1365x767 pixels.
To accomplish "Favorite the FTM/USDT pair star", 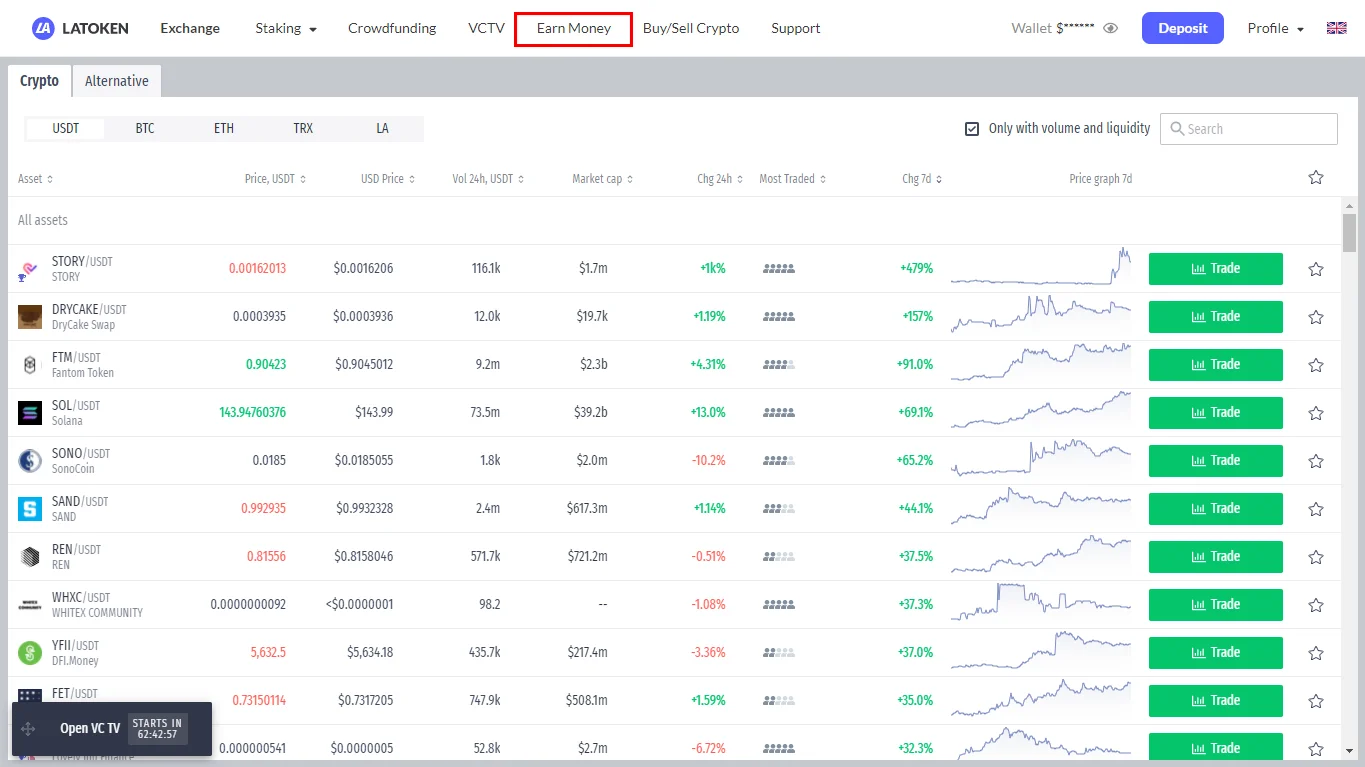I will pos(1316,365).
